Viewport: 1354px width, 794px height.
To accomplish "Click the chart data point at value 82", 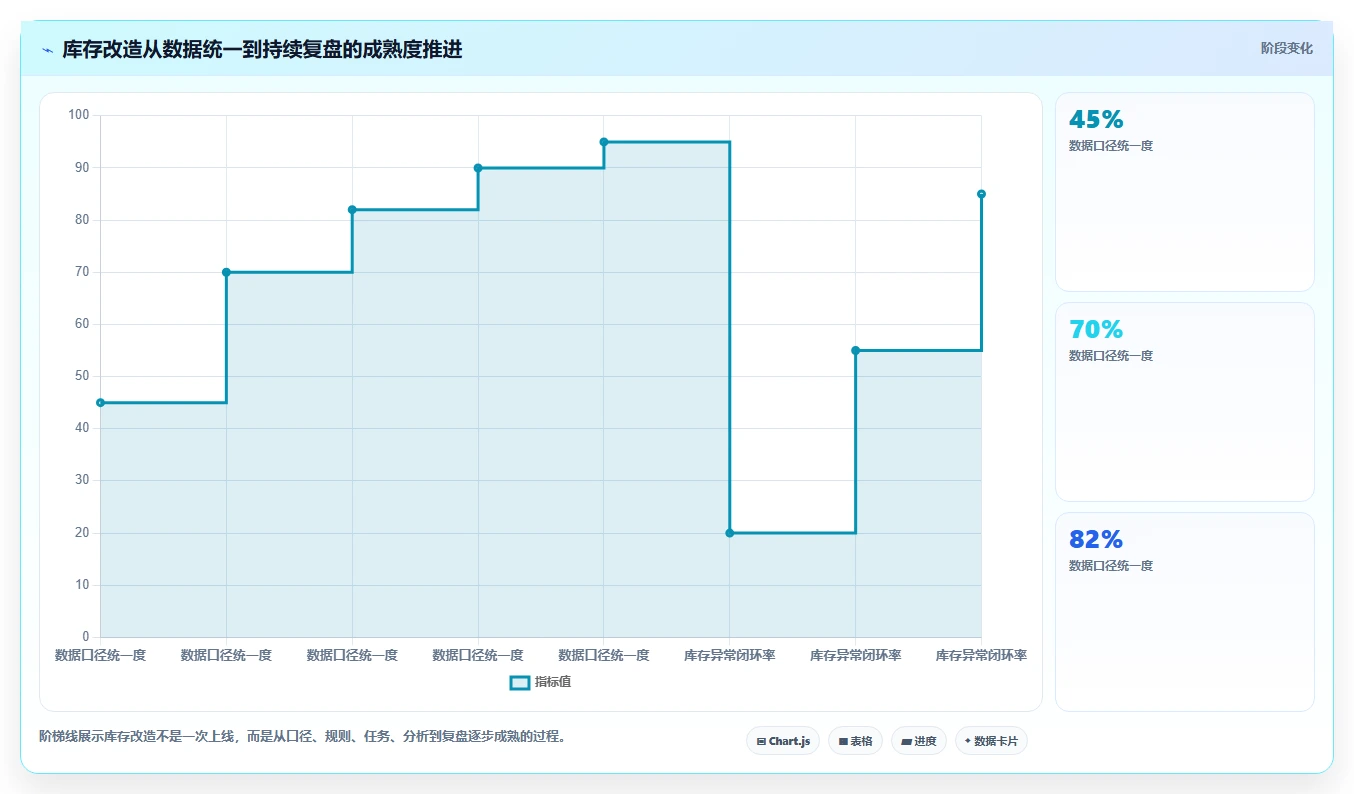I will pos(352,209).
